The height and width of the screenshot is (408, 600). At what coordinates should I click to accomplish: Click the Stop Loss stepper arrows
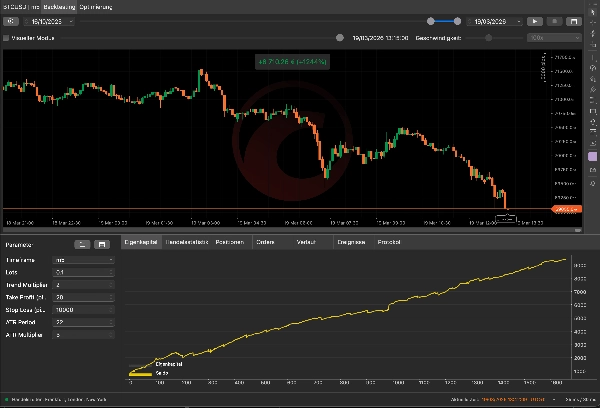pos(111,310)
